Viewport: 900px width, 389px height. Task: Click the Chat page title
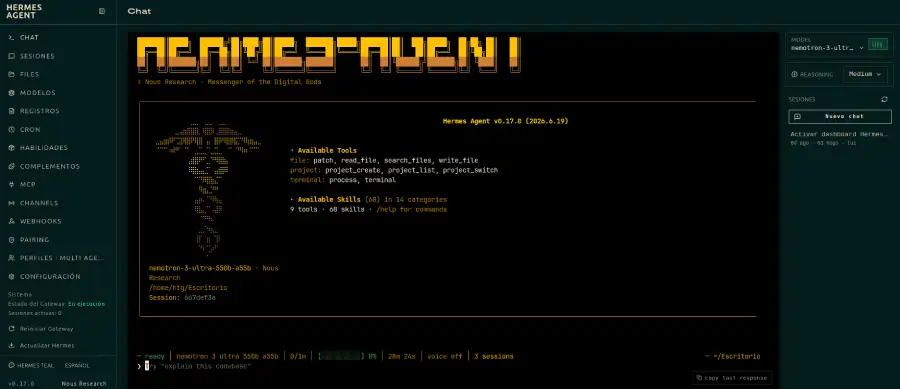pos(139,11)
